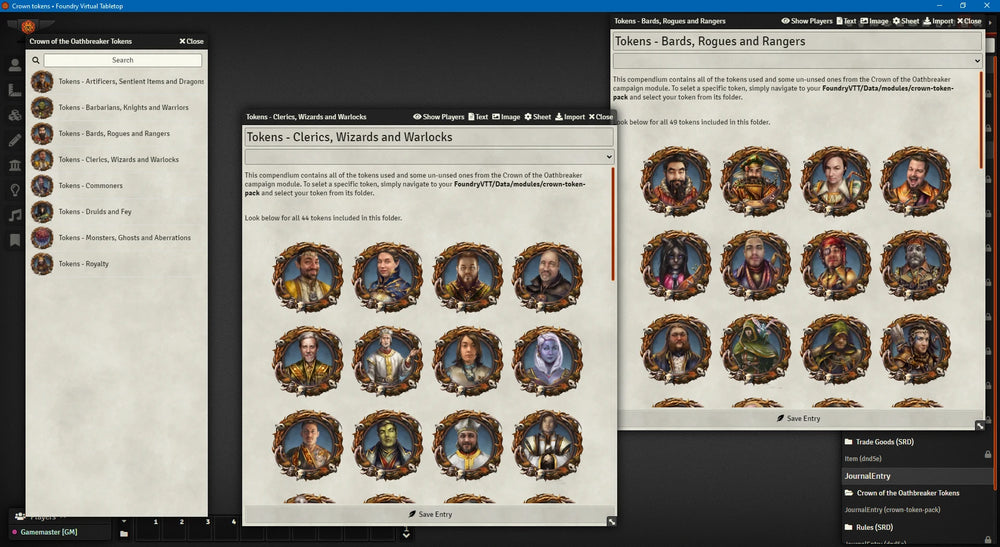Choose the Drawing Tools pencil icon
Screen dimensions: 1000x547
[x=15, y=140]
